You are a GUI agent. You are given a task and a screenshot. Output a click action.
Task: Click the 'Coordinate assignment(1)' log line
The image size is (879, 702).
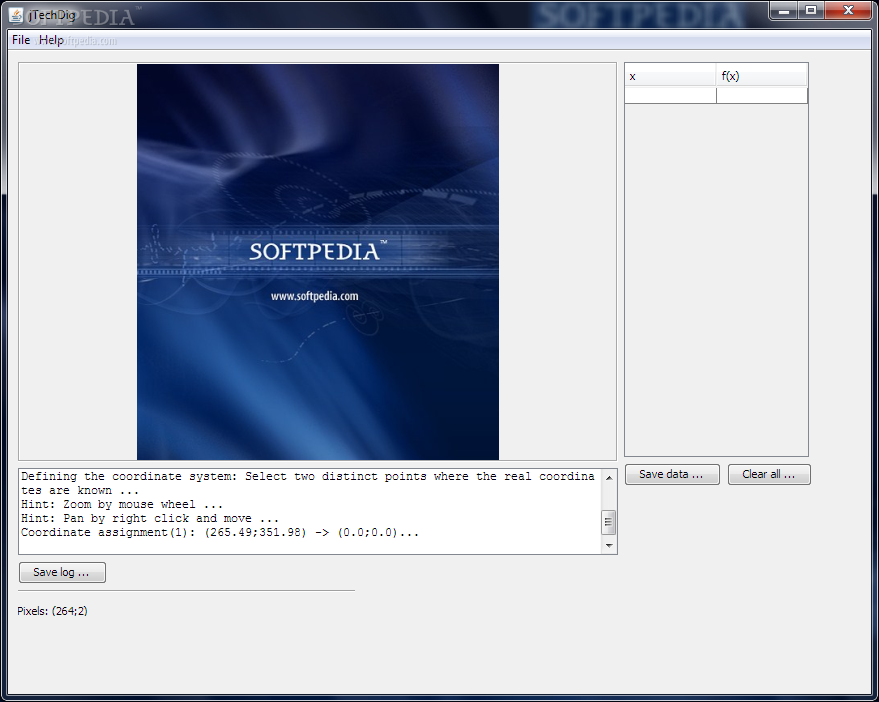[x=220, y=533]
